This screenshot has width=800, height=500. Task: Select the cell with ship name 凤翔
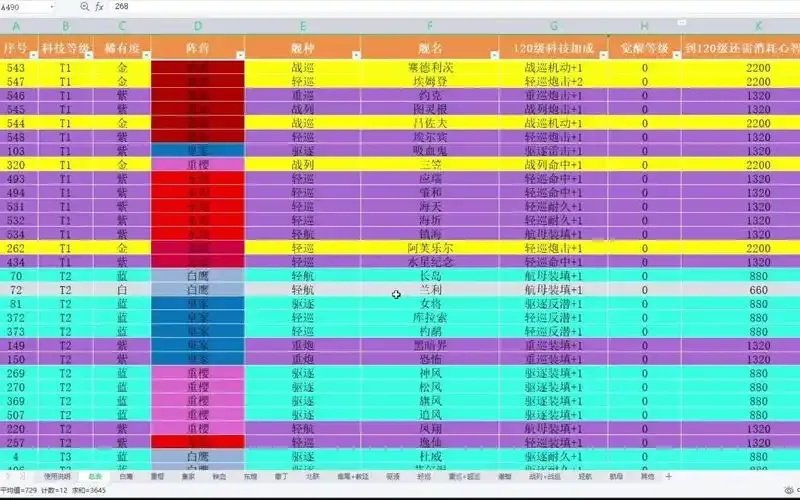(x=430, y=429)
